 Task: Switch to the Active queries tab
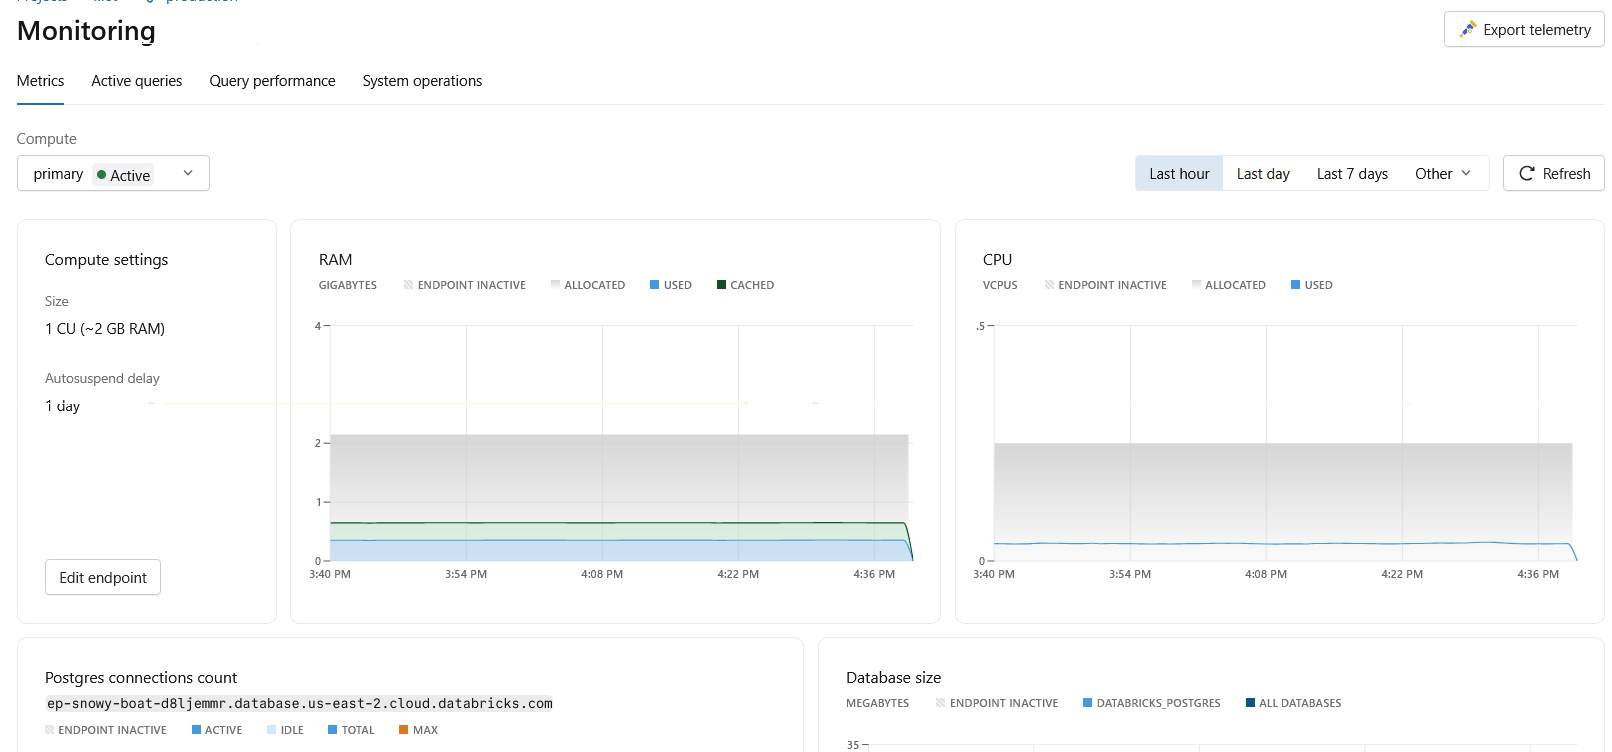tap(137, 81)
